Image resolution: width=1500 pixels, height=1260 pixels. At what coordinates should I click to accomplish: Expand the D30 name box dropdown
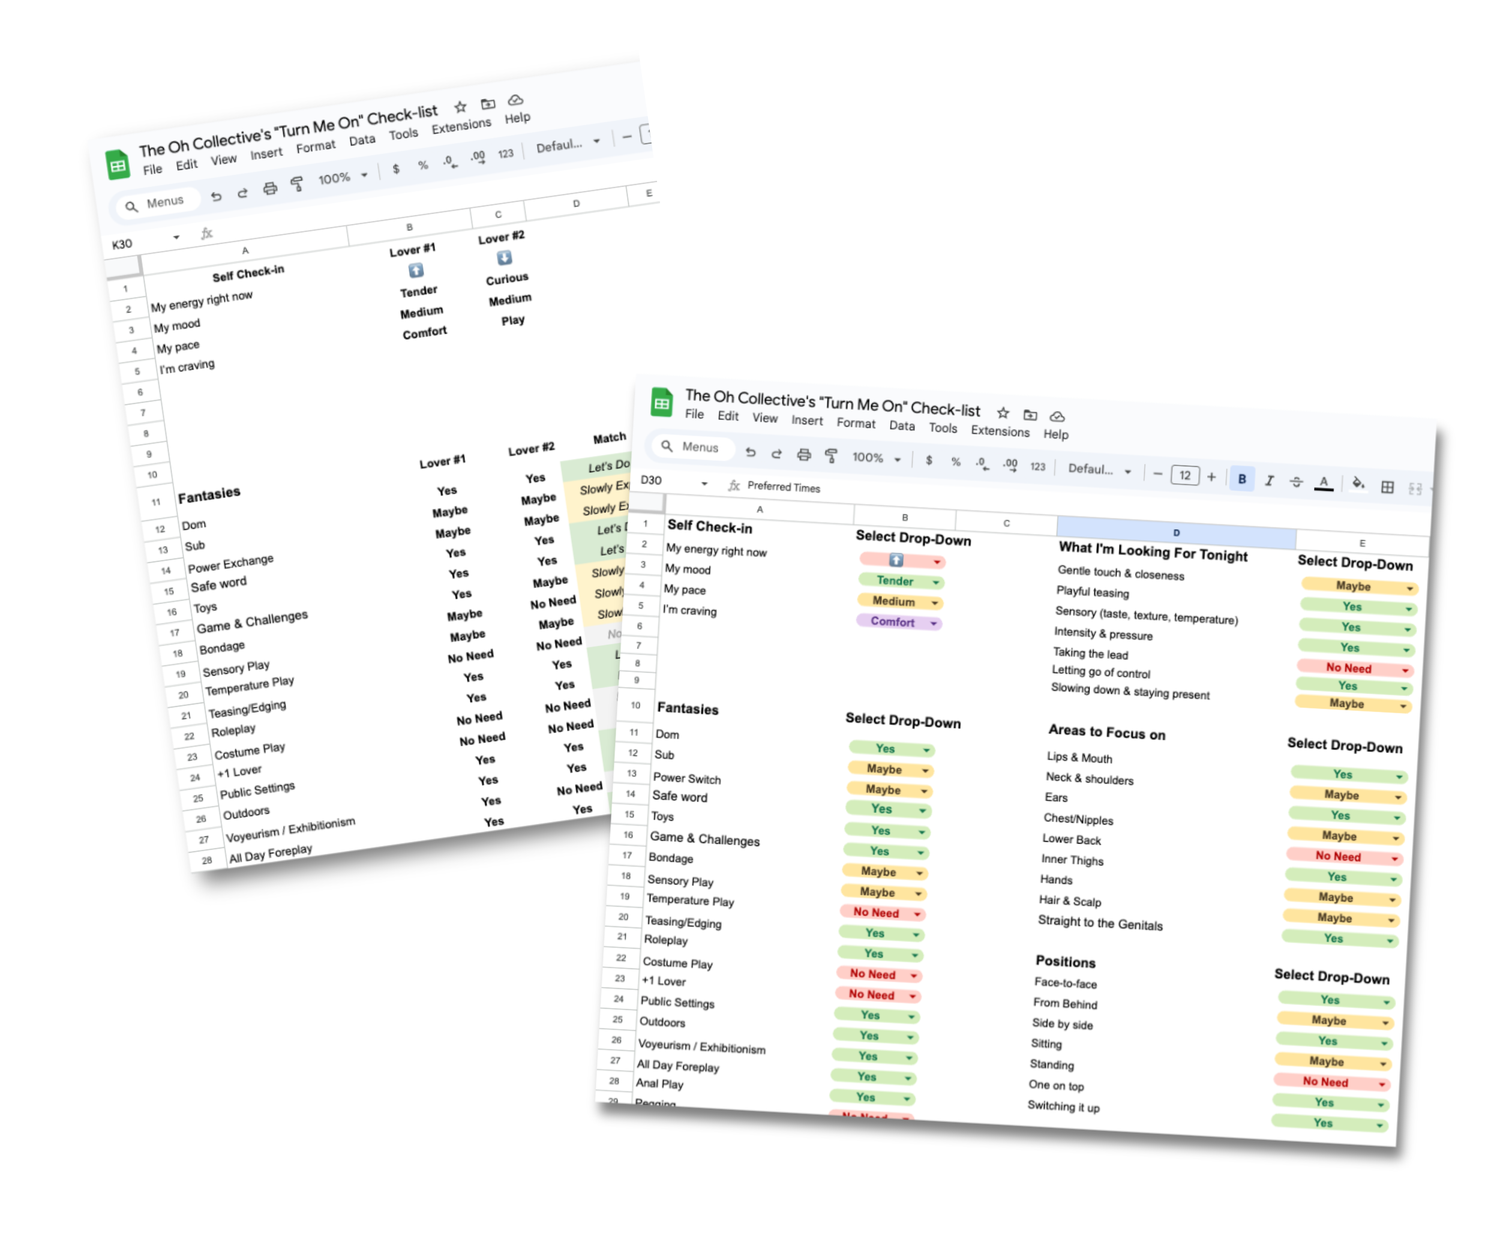[705, 484]
